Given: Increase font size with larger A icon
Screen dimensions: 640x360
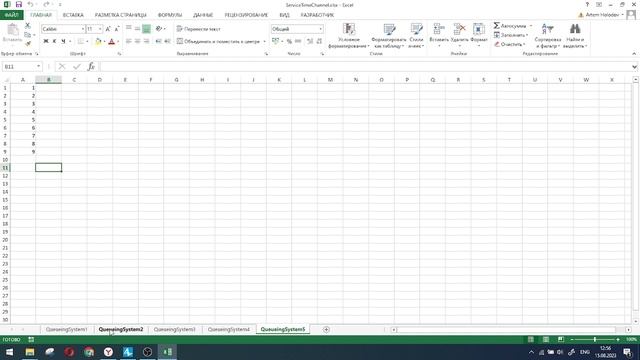Looking at the screenshot, I should coord(108,29).
